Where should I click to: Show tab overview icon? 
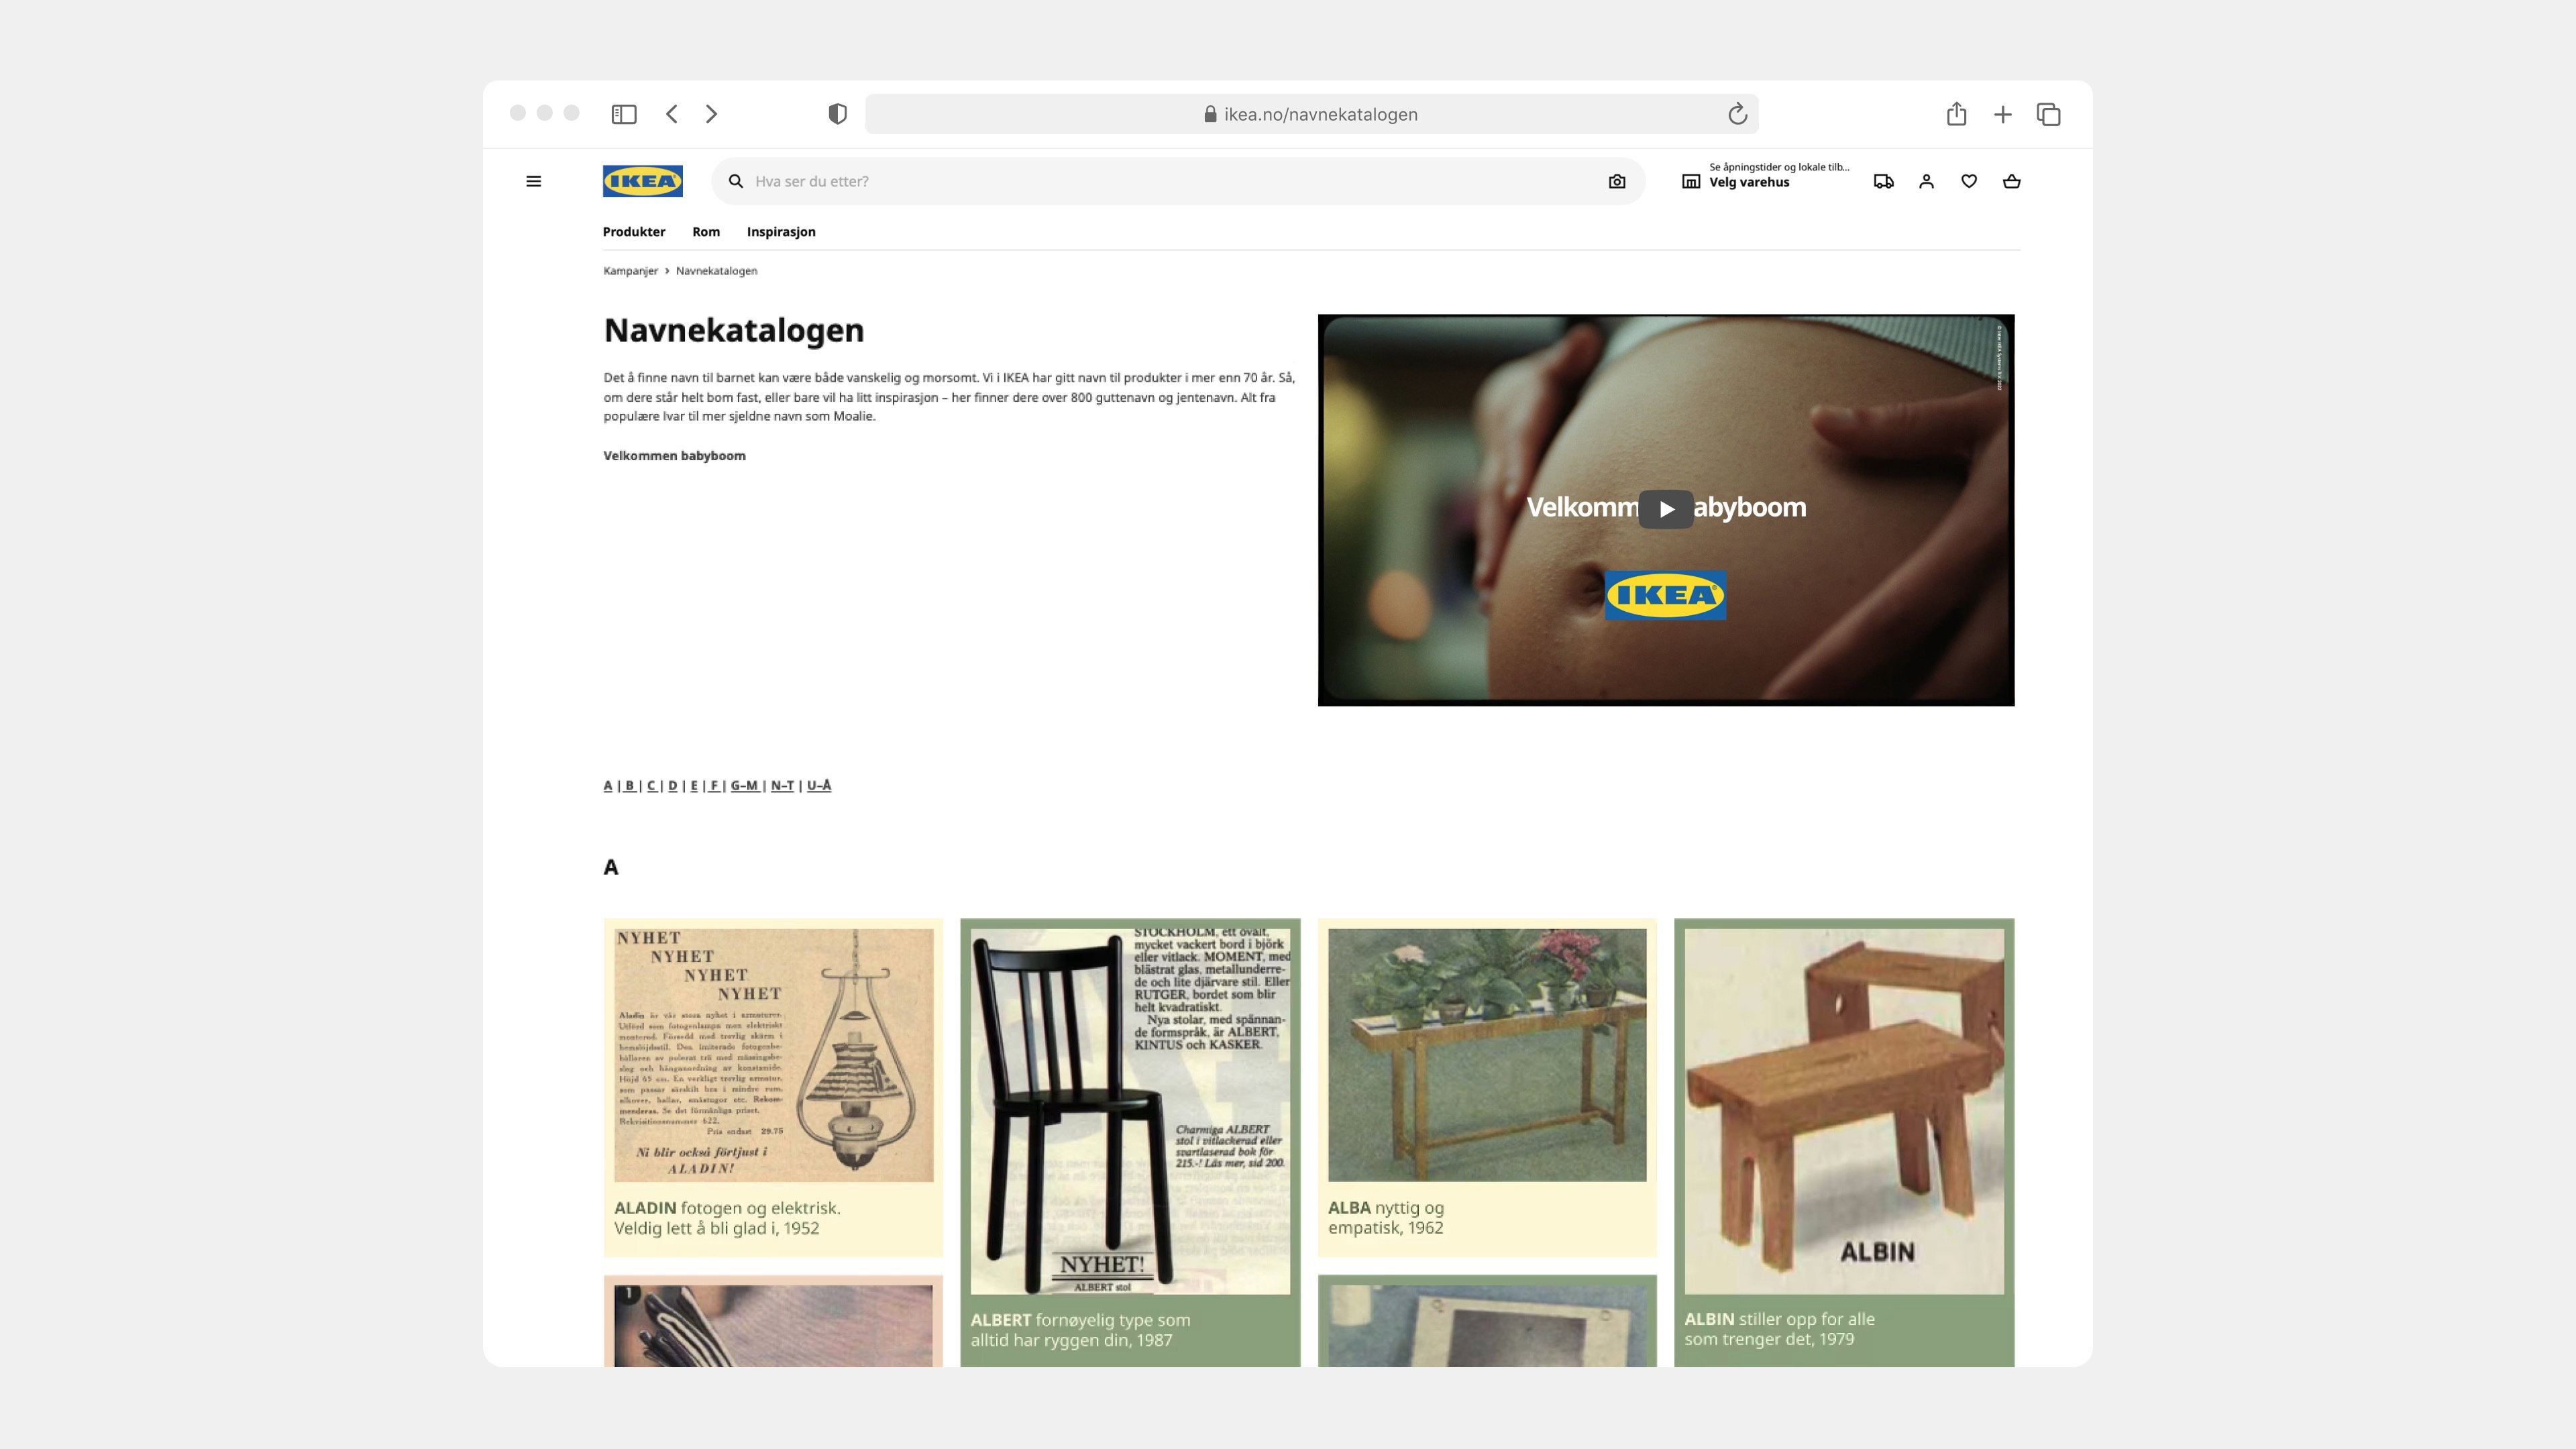[x=2049, y=114]
